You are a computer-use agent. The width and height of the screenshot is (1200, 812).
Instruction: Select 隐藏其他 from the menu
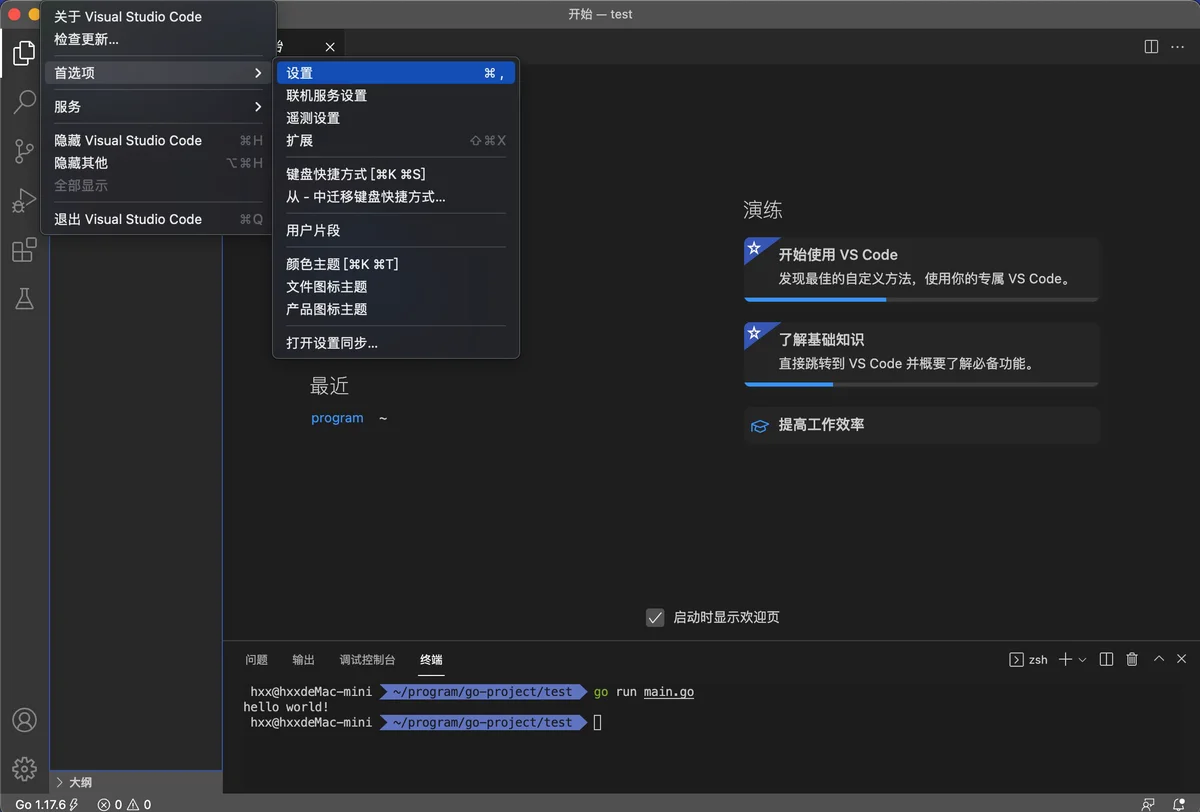tap(158, 163)
